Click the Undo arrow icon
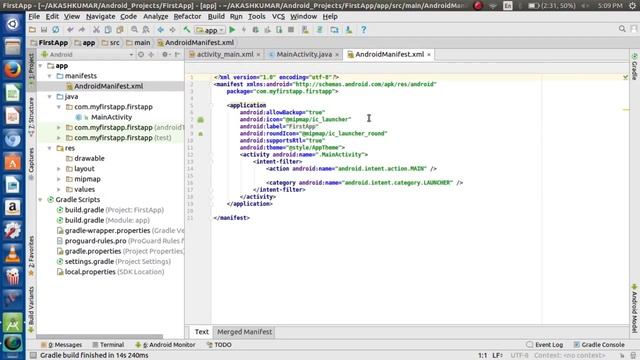The width and height of the screenshot is (640, 360). (70, 29)
